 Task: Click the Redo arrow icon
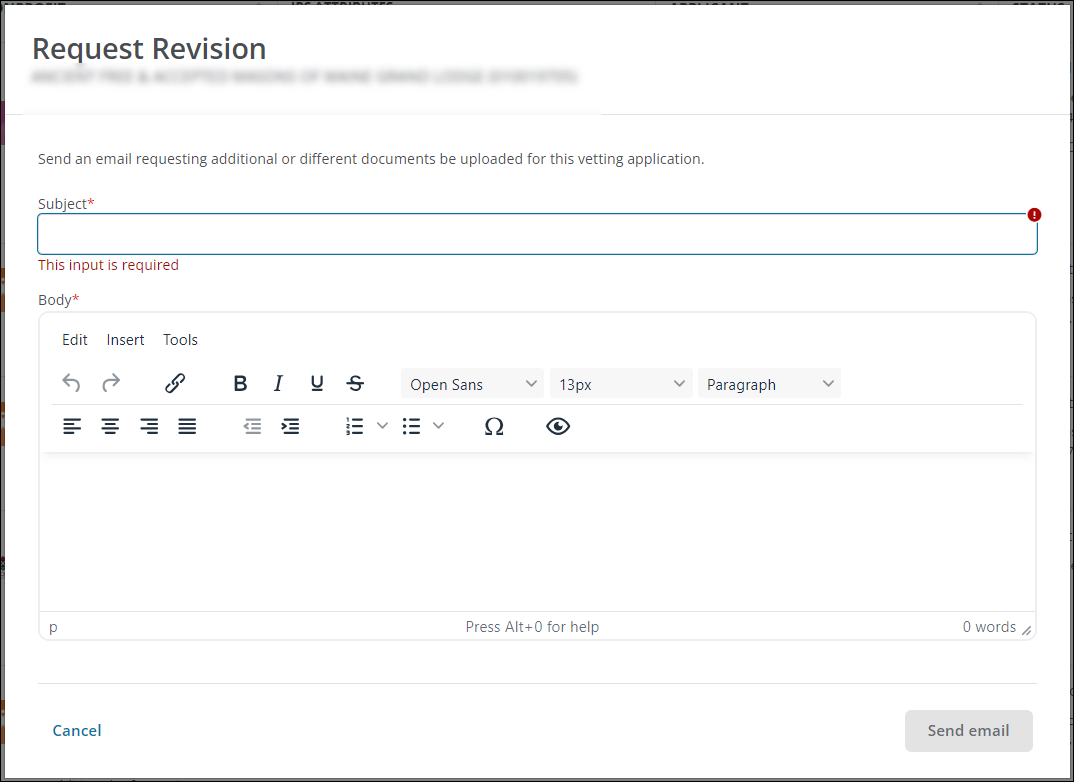111,384
